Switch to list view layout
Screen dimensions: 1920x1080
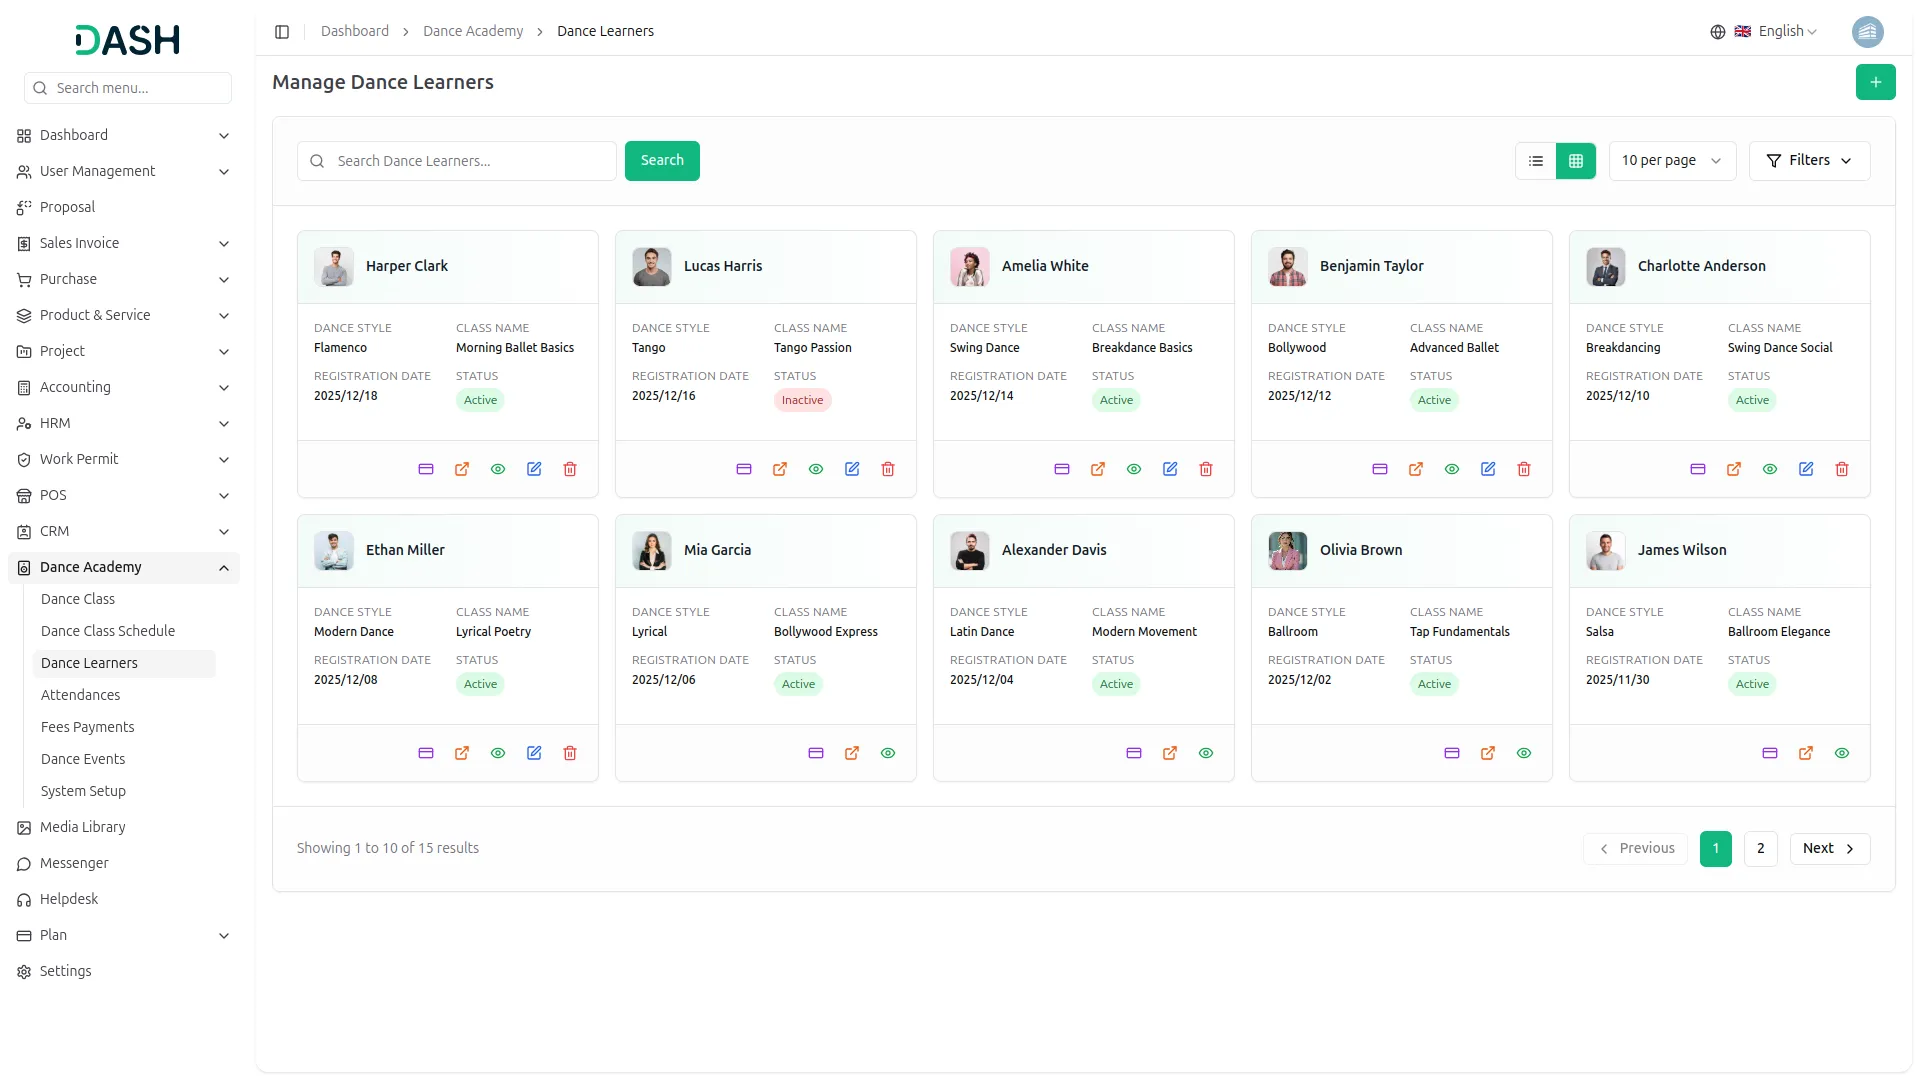point(1536,161)
